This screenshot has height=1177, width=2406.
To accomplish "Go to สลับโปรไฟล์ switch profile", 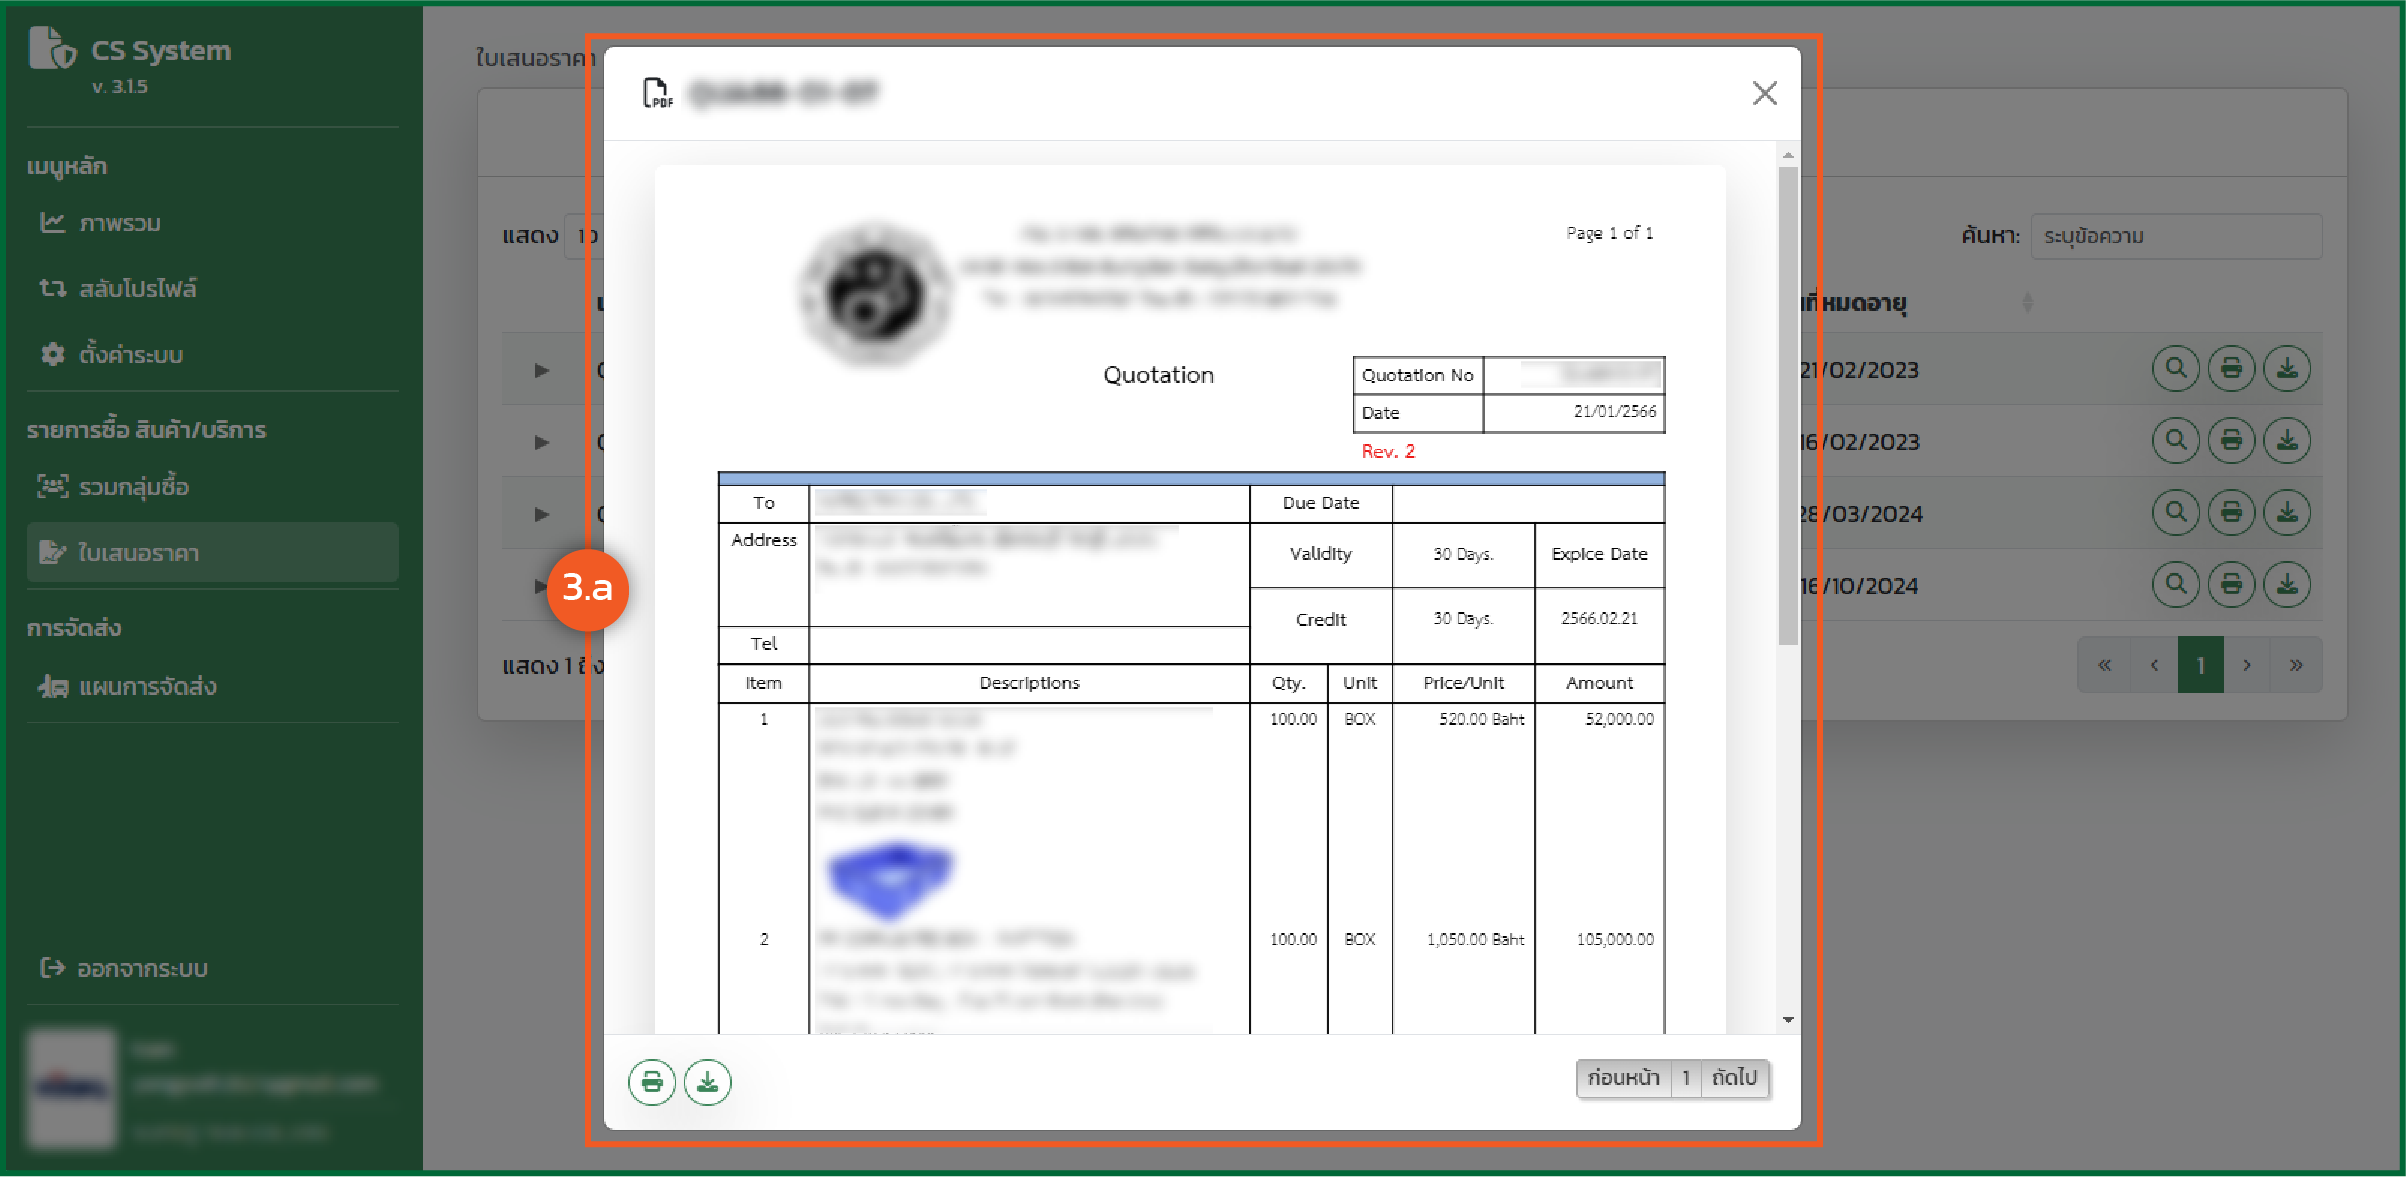I will pyautogui.click(x=137, y=289).
